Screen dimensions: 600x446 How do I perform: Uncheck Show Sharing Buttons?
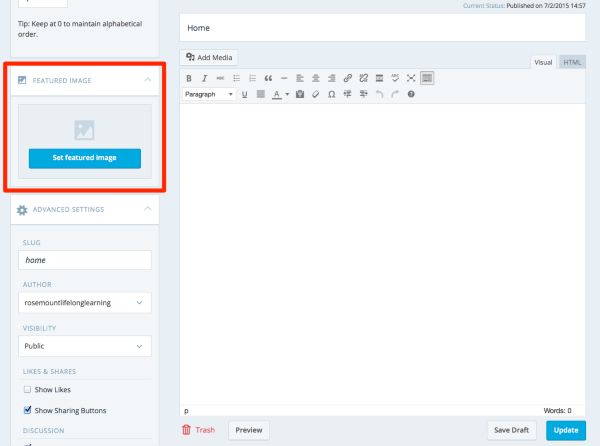pyautogui.click(x=27, y=410)
